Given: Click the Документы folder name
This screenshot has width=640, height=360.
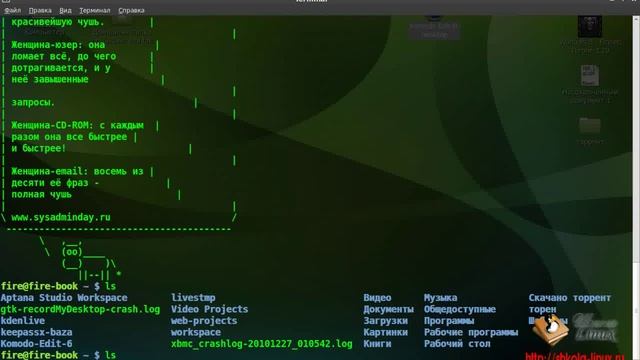Looking at the screenshot, I should (x=389, y=309).
